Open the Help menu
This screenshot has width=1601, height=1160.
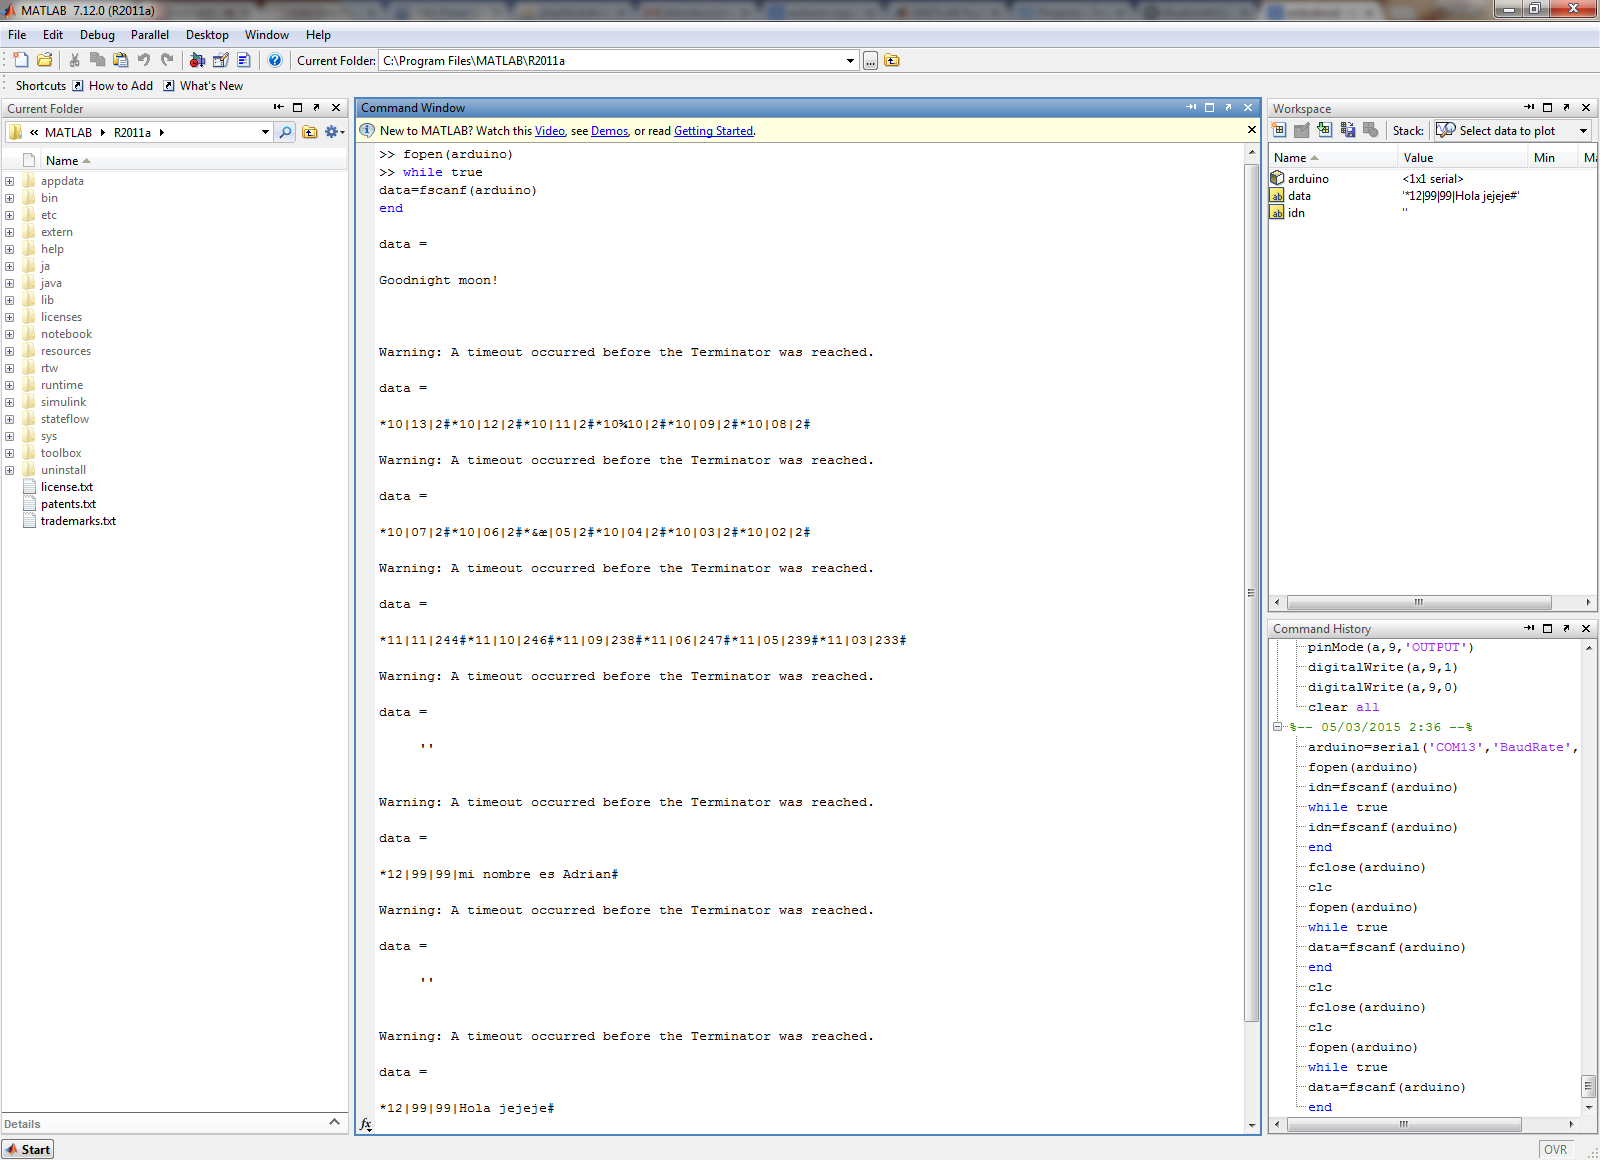[x=318, y=35]
